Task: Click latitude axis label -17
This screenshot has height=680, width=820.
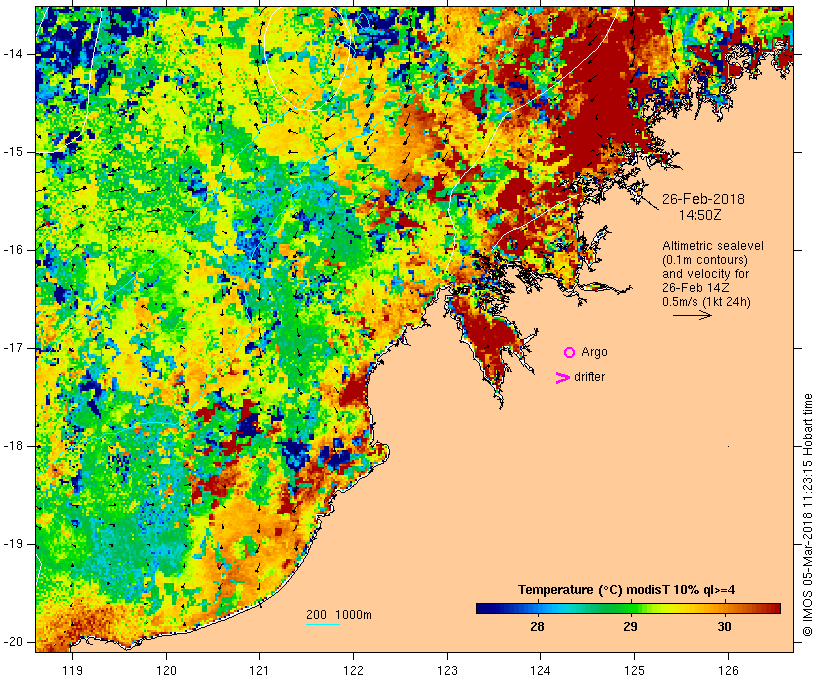Action: [x=12, y=348]
